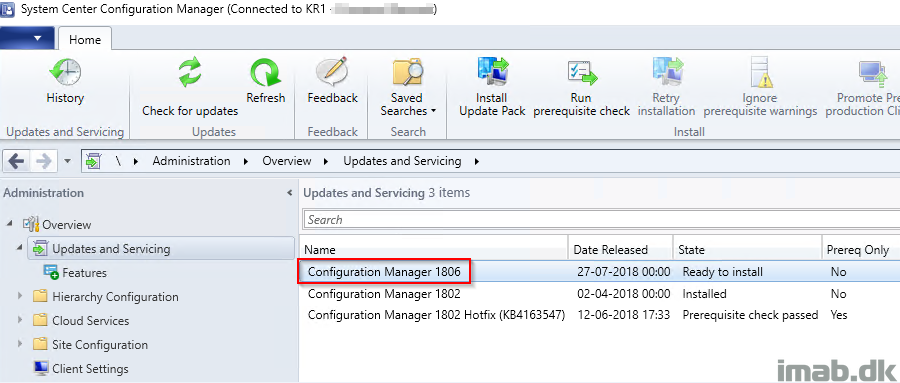Open the History ribbon button
This screenshot has height=383, width=900.
pyautogui.click(x=64, y=82)
